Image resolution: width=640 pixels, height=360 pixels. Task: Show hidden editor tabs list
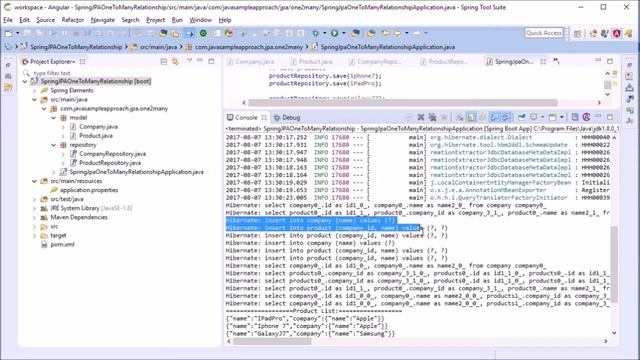(x=556, y=61)
